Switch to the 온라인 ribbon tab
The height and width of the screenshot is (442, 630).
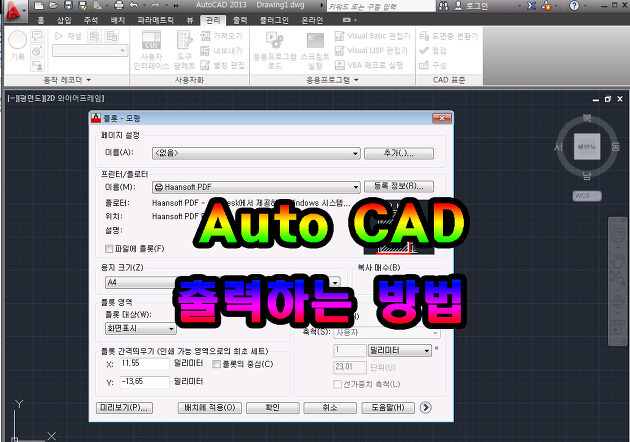[312, 20]
